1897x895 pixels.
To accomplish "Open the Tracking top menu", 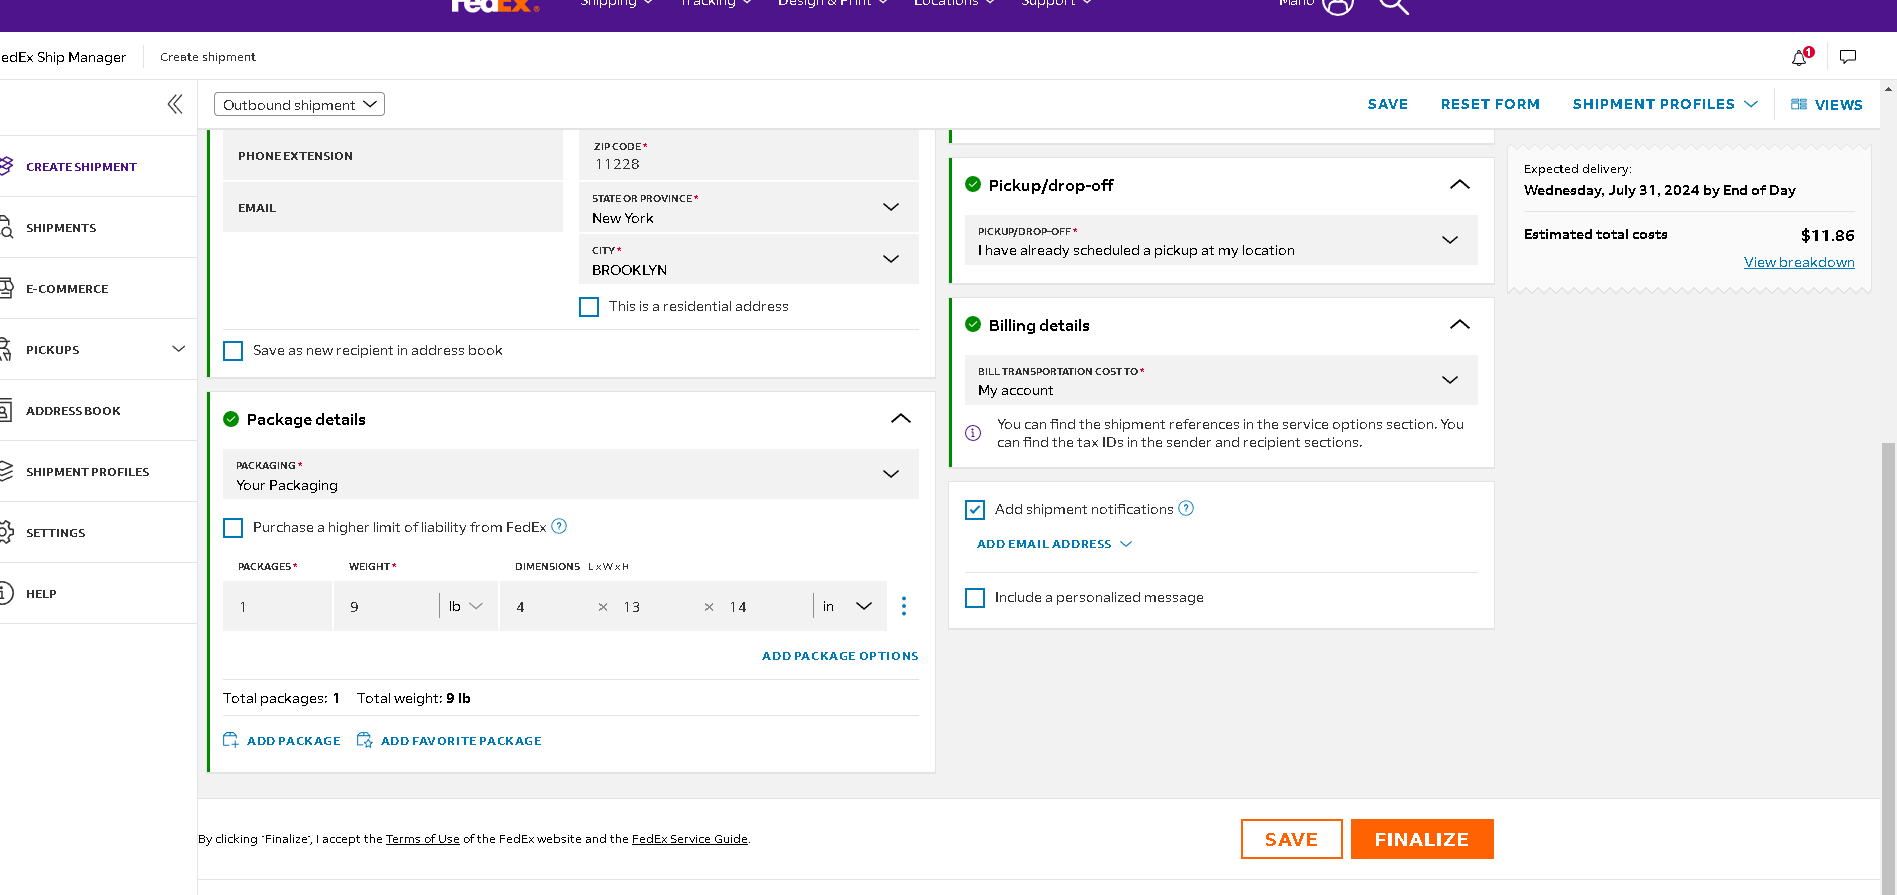I will point(715,4).
